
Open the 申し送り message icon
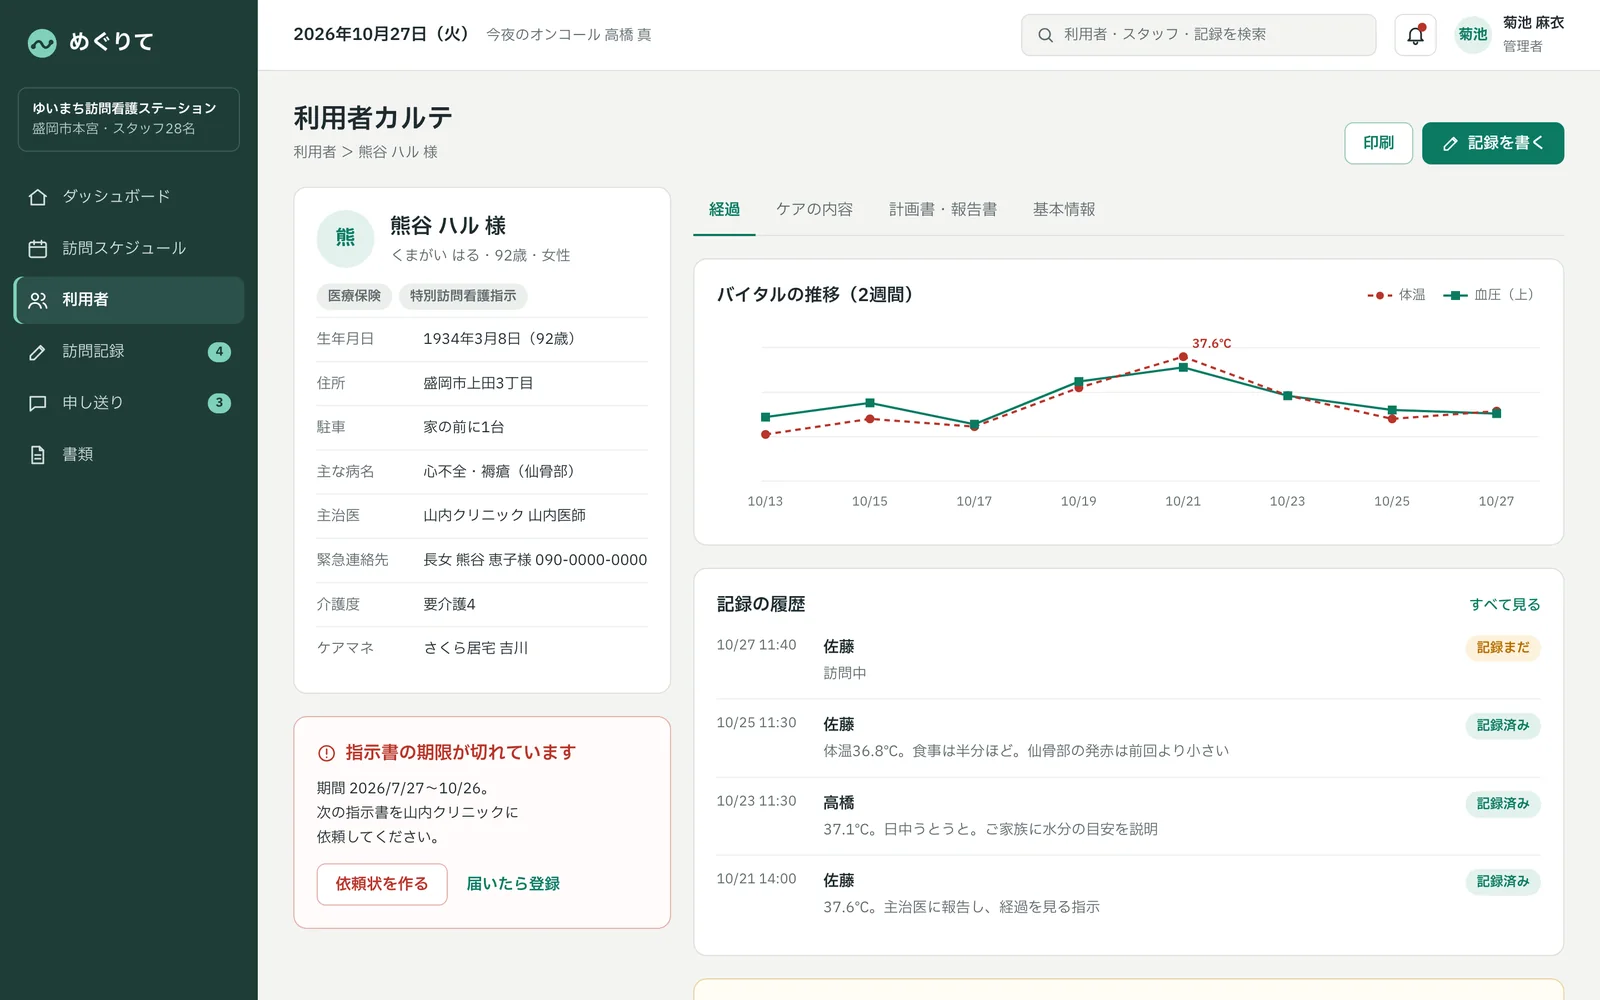(38, 403)
